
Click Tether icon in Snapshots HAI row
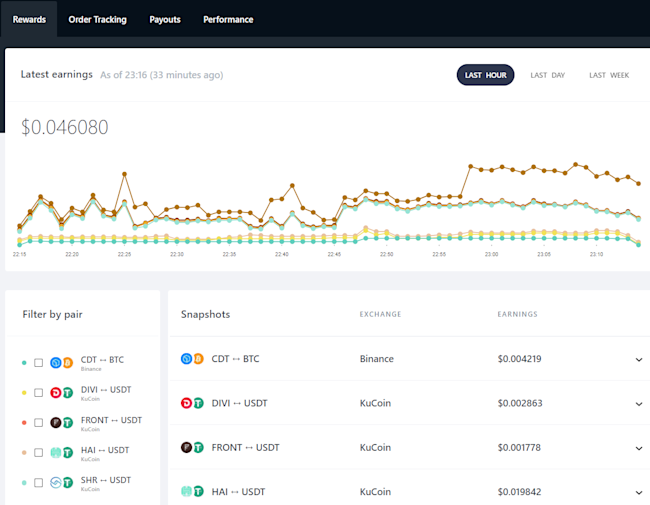pyautogui.click(x=199, y=492)
